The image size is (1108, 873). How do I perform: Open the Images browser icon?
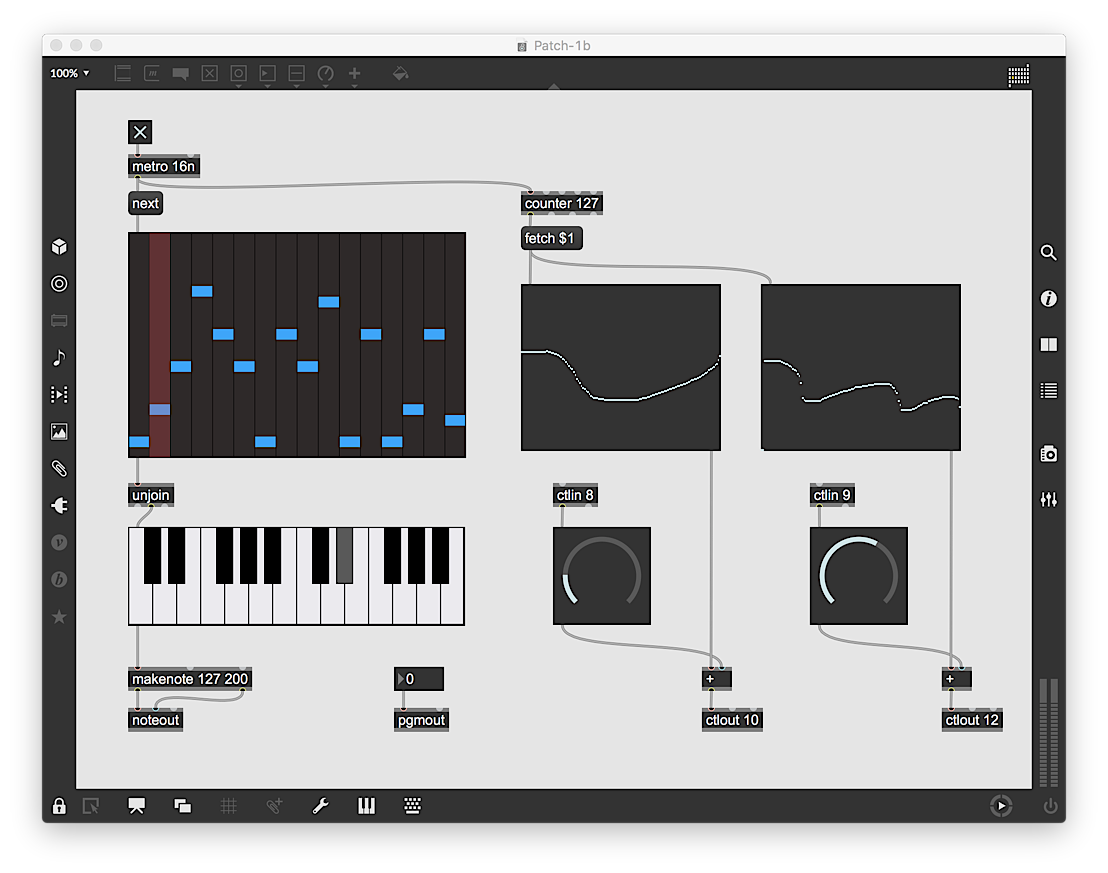tap(59, 431)
